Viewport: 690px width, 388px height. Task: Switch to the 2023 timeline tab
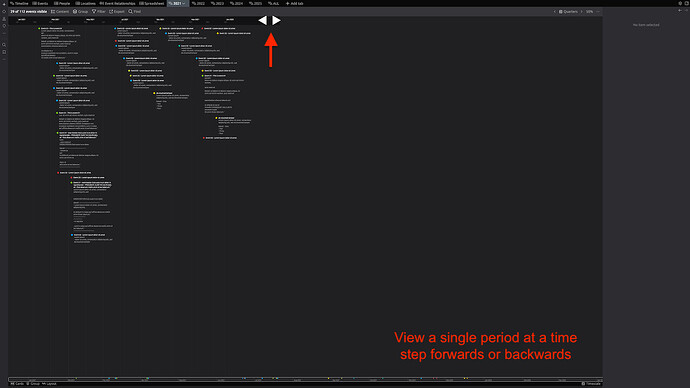click(217, 3)
